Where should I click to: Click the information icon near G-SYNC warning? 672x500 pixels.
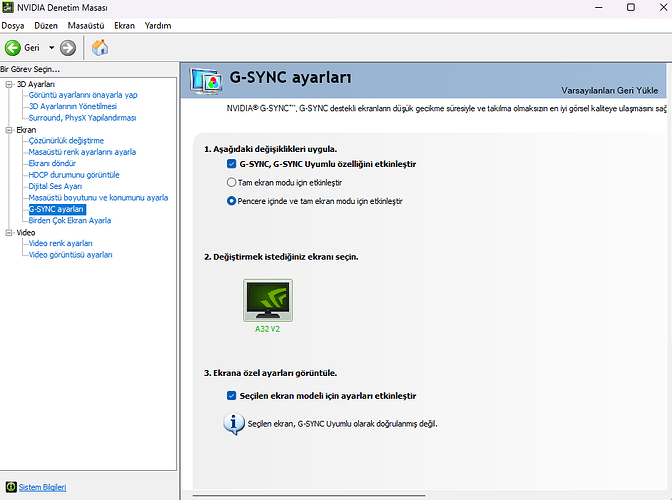(232, 424)
